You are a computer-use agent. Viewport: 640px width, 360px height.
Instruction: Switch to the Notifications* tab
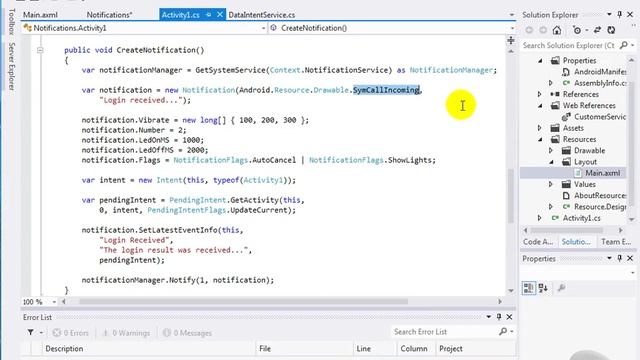click(x=109, y=15)
